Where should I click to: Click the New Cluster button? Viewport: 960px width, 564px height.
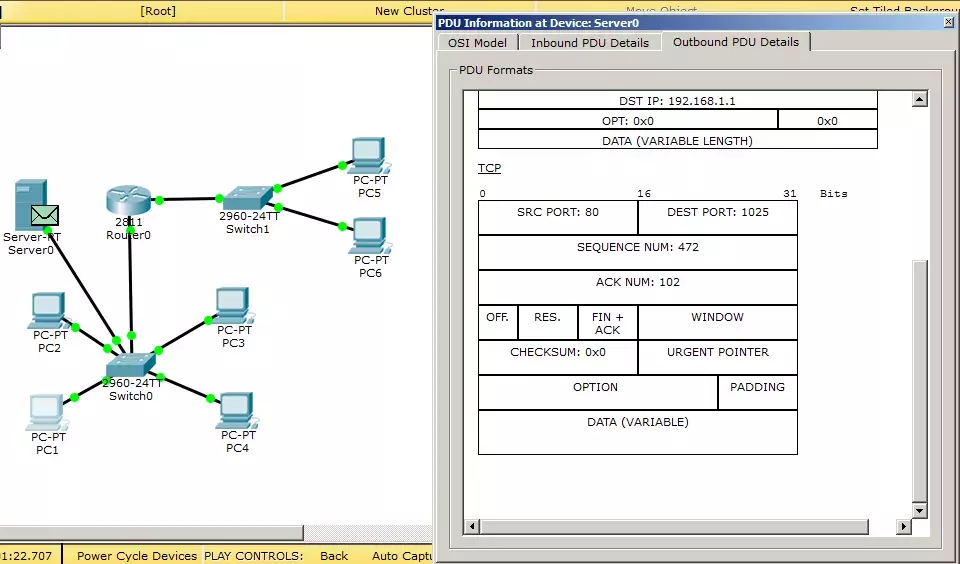(x=409, y=11)
